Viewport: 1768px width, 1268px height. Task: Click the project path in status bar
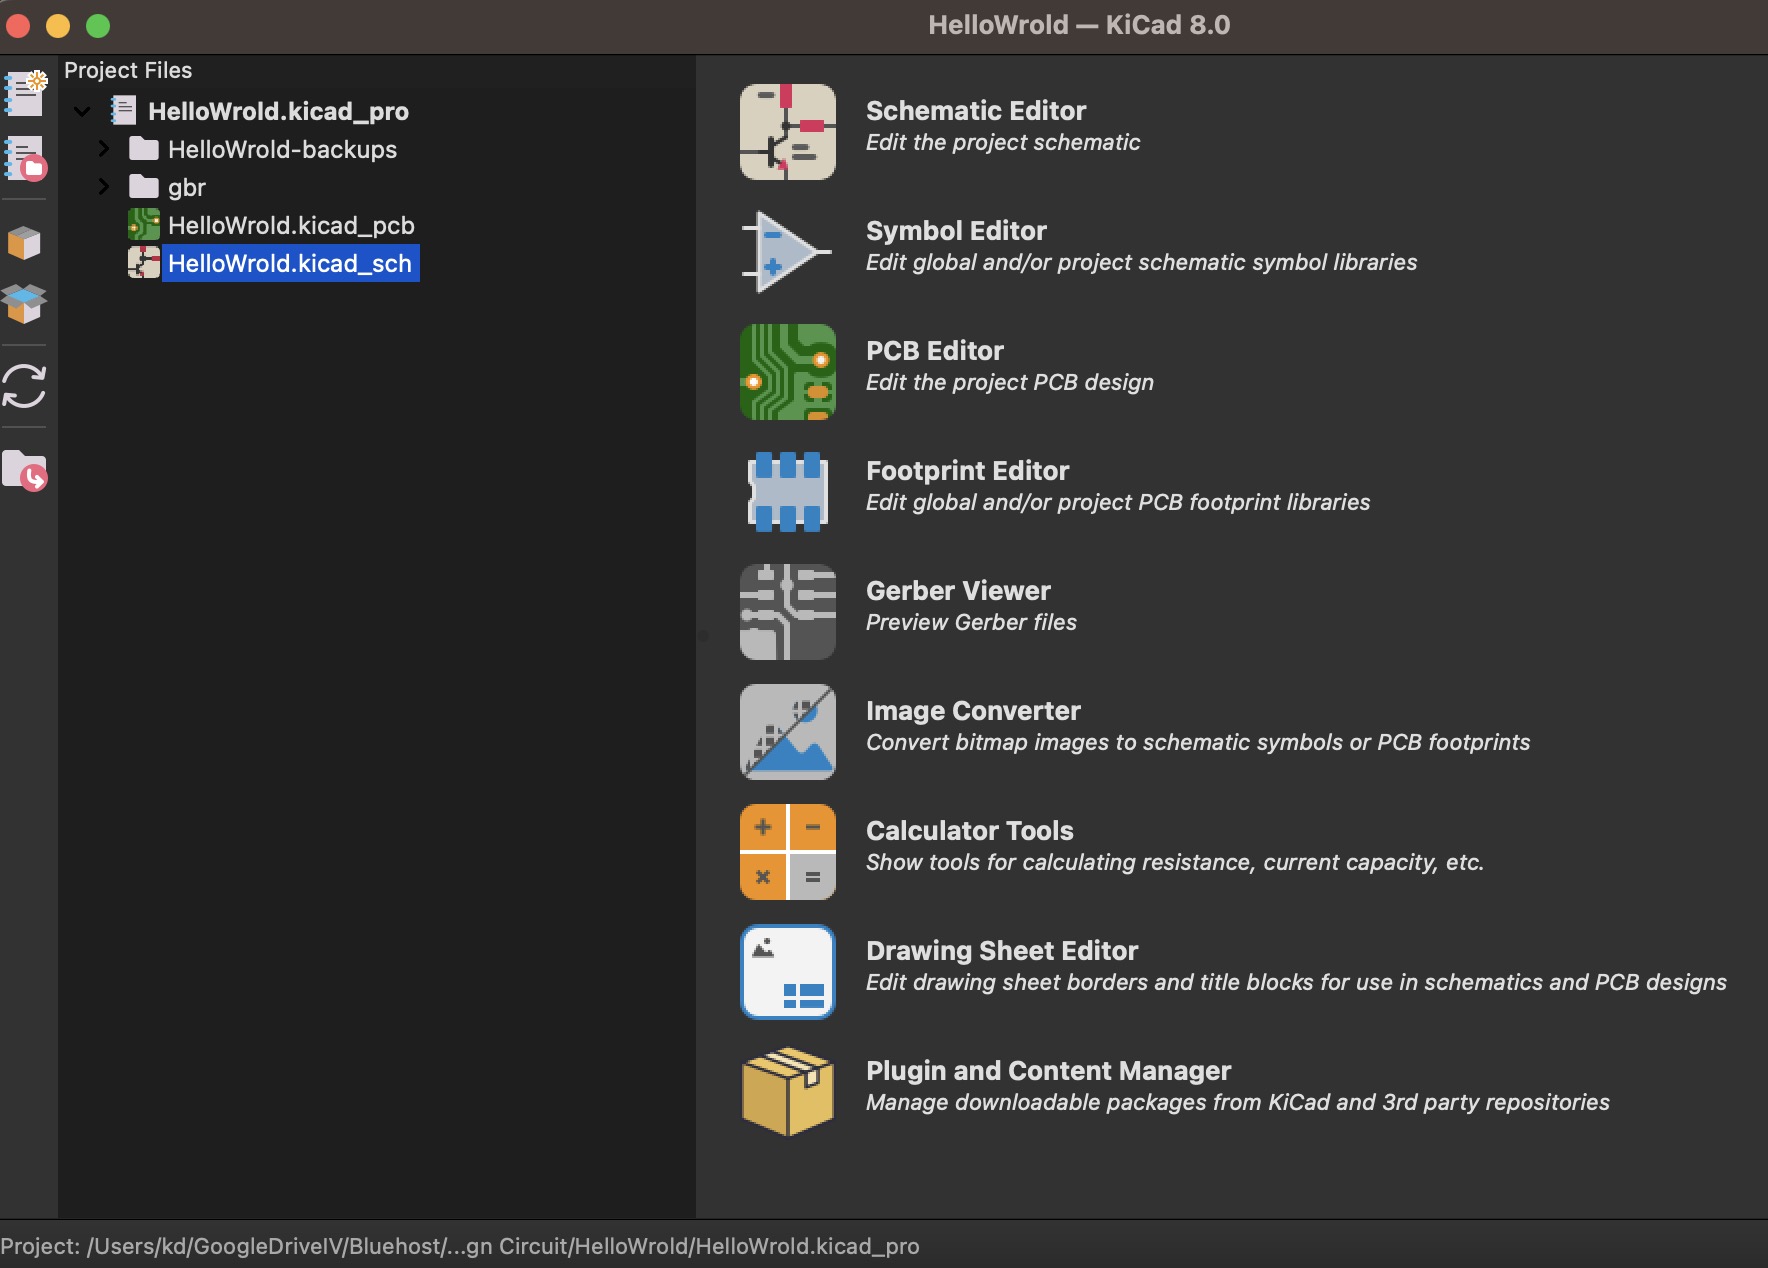(460, 1246)
